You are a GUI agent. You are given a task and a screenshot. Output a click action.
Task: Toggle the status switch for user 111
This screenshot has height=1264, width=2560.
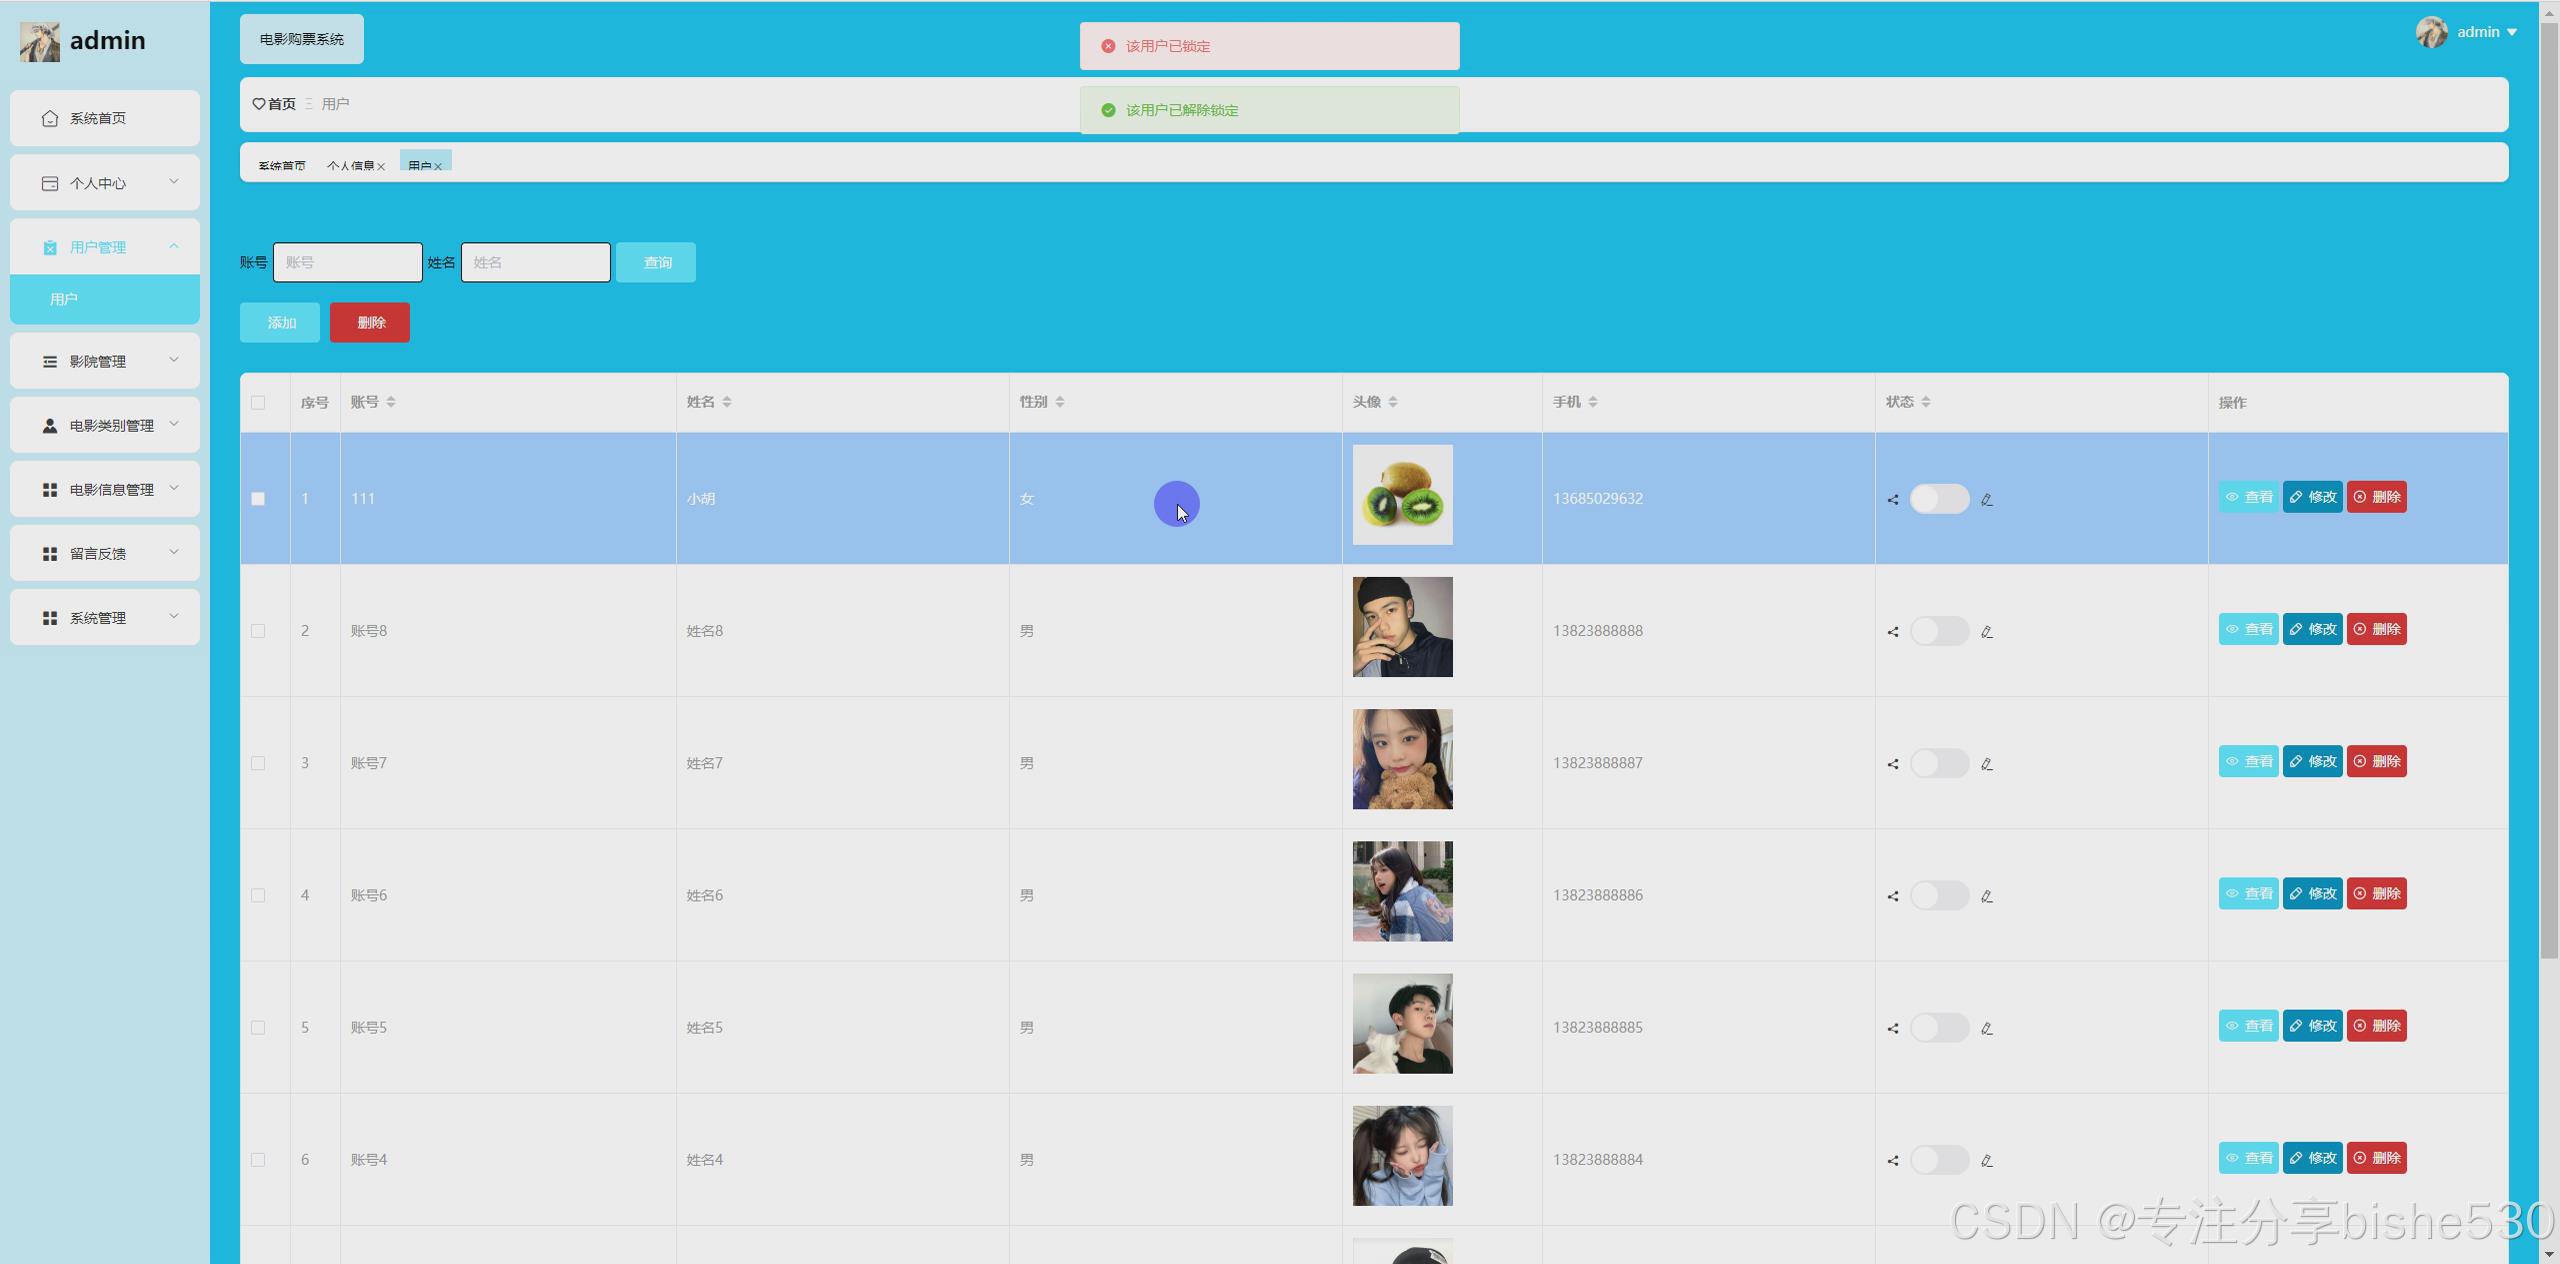1939,499
